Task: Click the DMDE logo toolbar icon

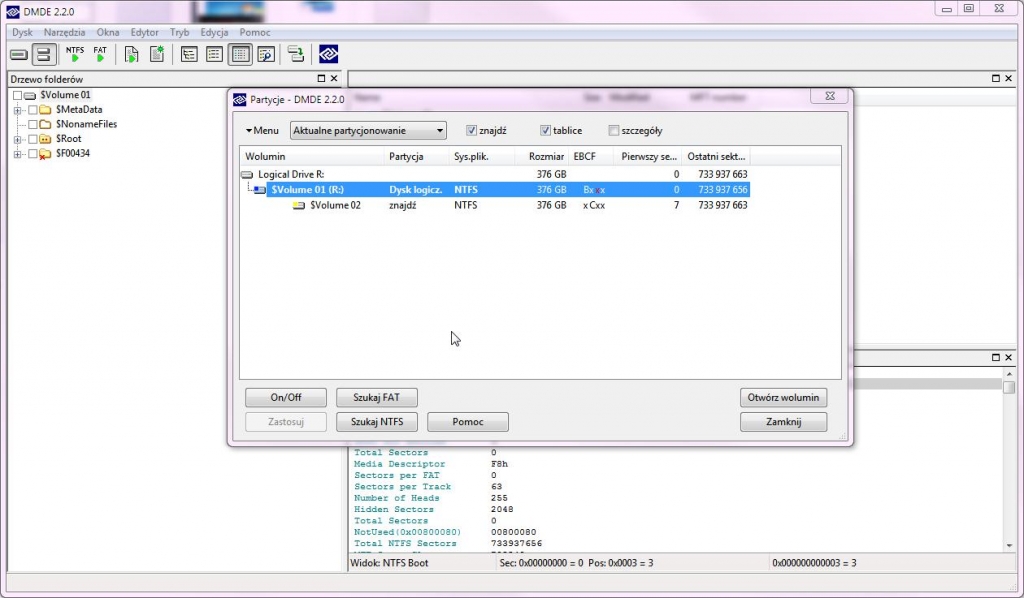Action: pyautogui.click(x=328, y=55)
